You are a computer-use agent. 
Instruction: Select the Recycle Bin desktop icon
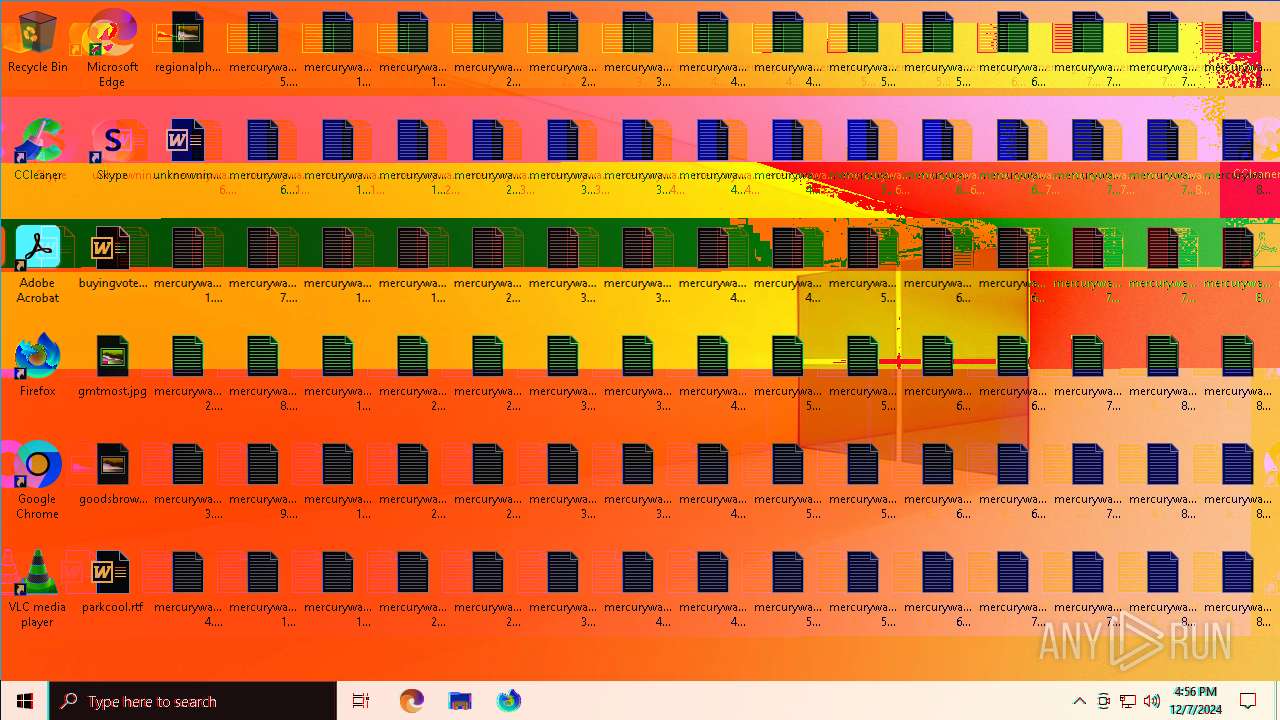[37, 42]
